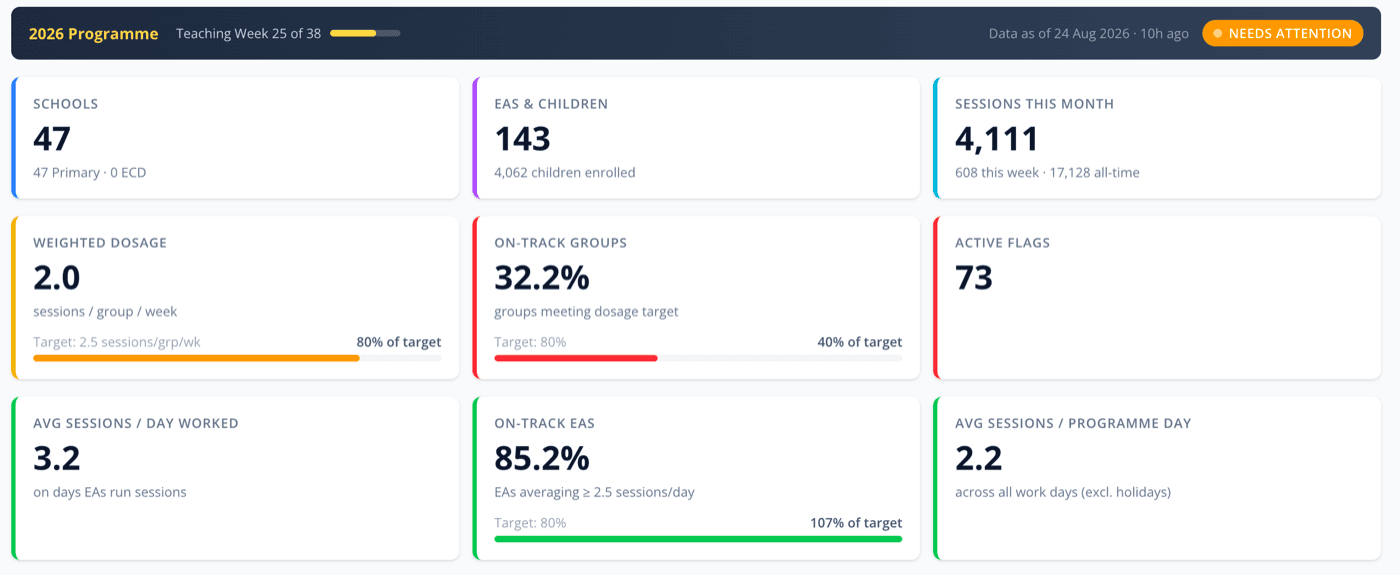Click "Target: 80%" in On-Track Groups card
Viewport: 1400px width, 575px height.
(x=530, y=342)
